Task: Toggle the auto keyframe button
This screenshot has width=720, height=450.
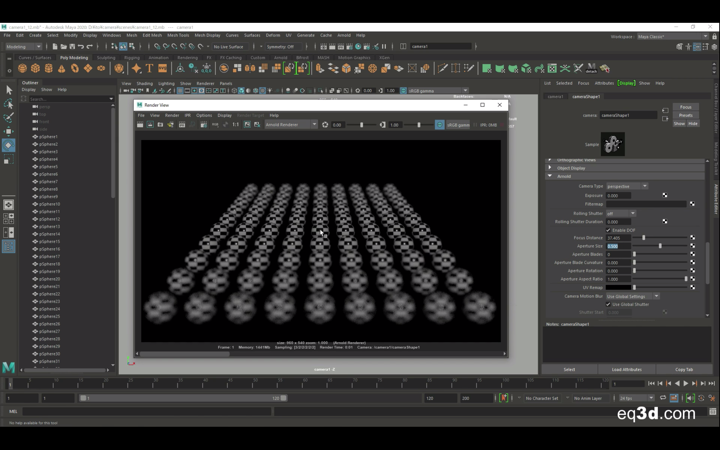Action: click(503, 398)
